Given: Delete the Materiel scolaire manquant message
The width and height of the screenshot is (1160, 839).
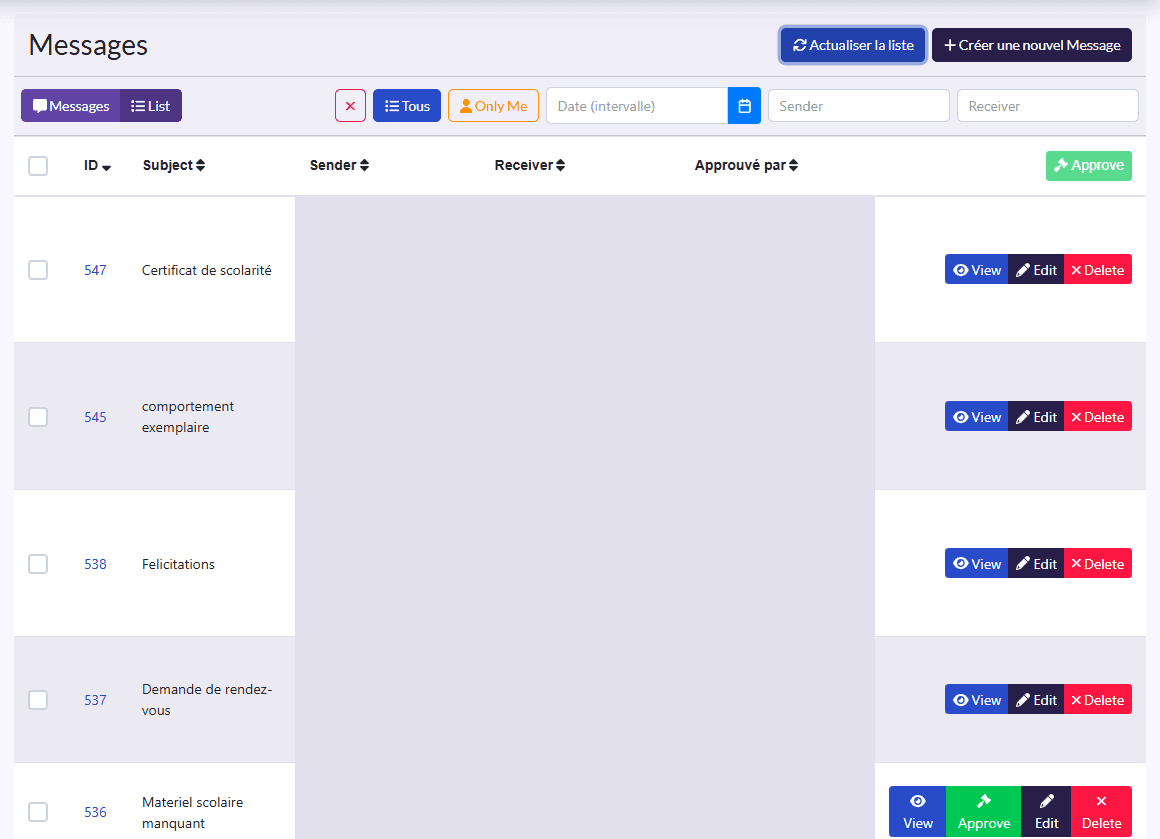Looking at the screenshot, I should pos(1102,812).
